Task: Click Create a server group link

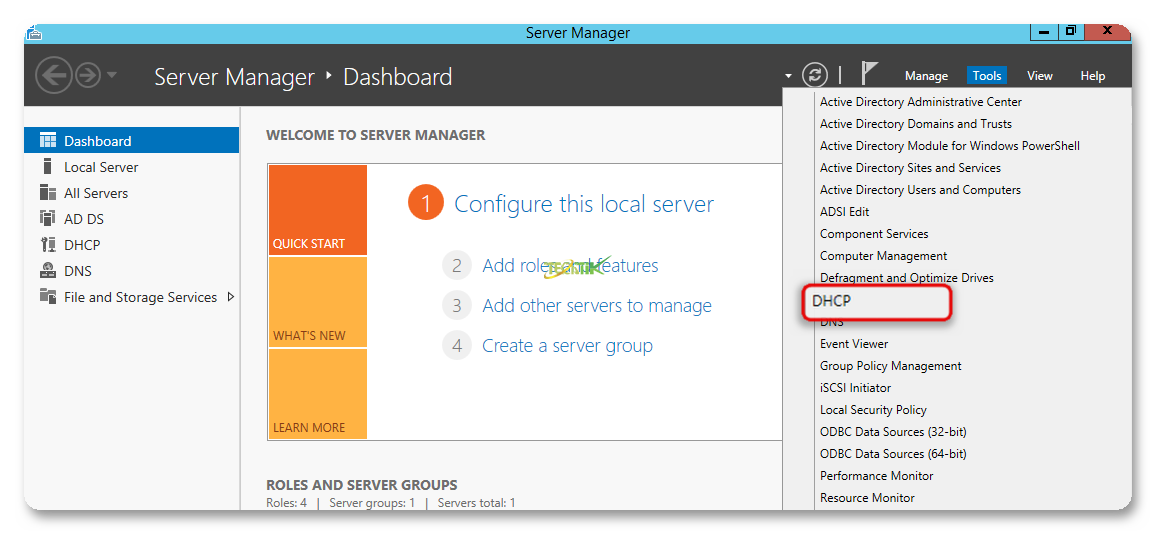Action: tap(567, 346)
